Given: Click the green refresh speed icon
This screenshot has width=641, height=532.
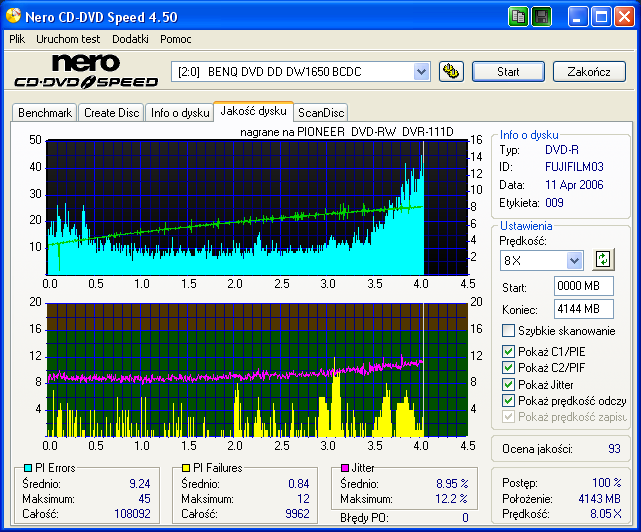Looking at the screenshot, I should tap(603, 260).
